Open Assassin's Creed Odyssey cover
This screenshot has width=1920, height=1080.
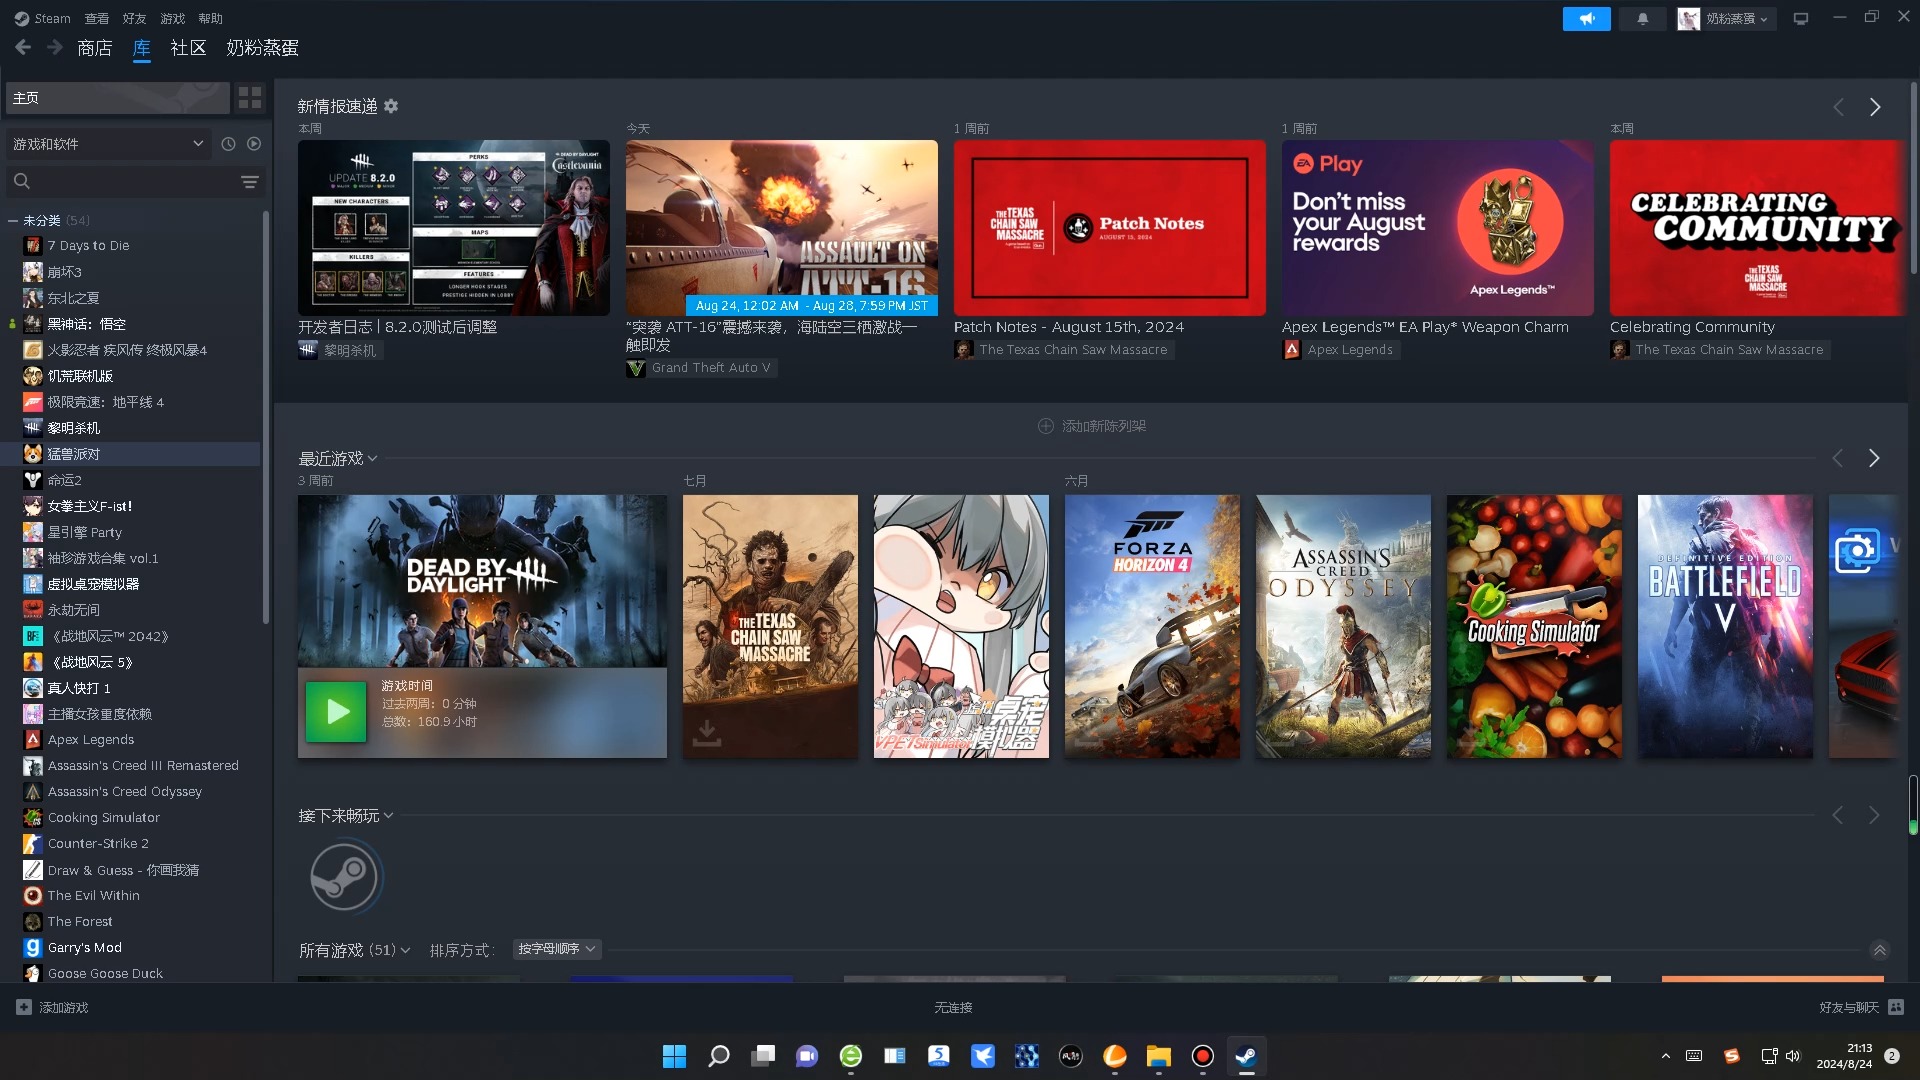(1343, 626)
